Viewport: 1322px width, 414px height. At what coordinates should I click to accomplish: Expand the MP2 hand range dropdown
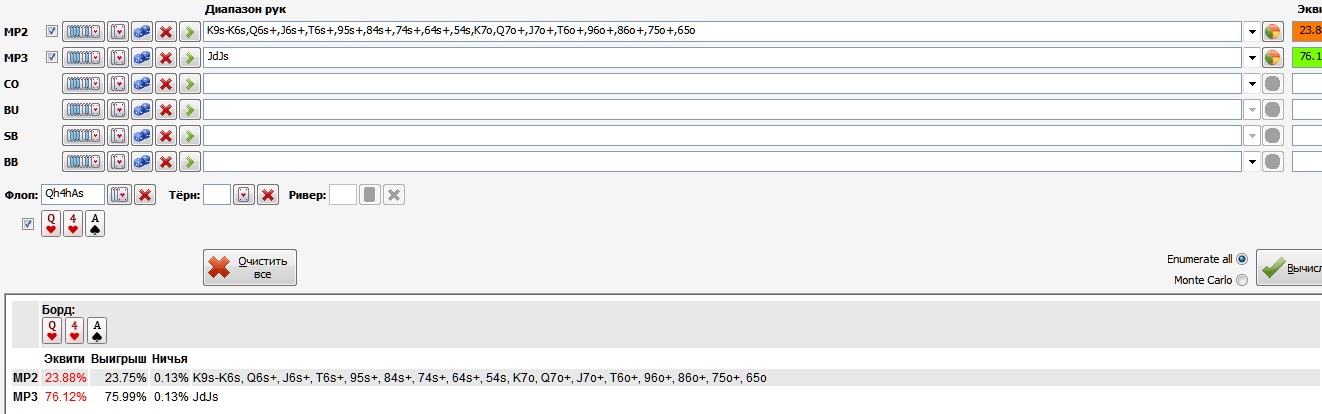click(1252, 32)
